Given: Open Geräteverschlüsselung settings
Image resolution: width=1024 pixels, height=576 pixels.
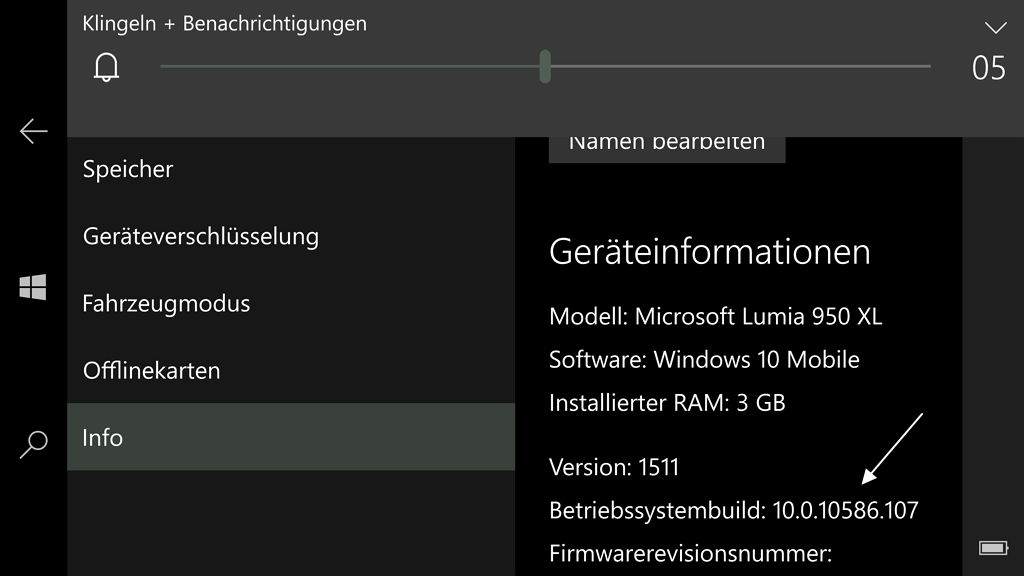Looking at the screenshot, I should 291,236.
